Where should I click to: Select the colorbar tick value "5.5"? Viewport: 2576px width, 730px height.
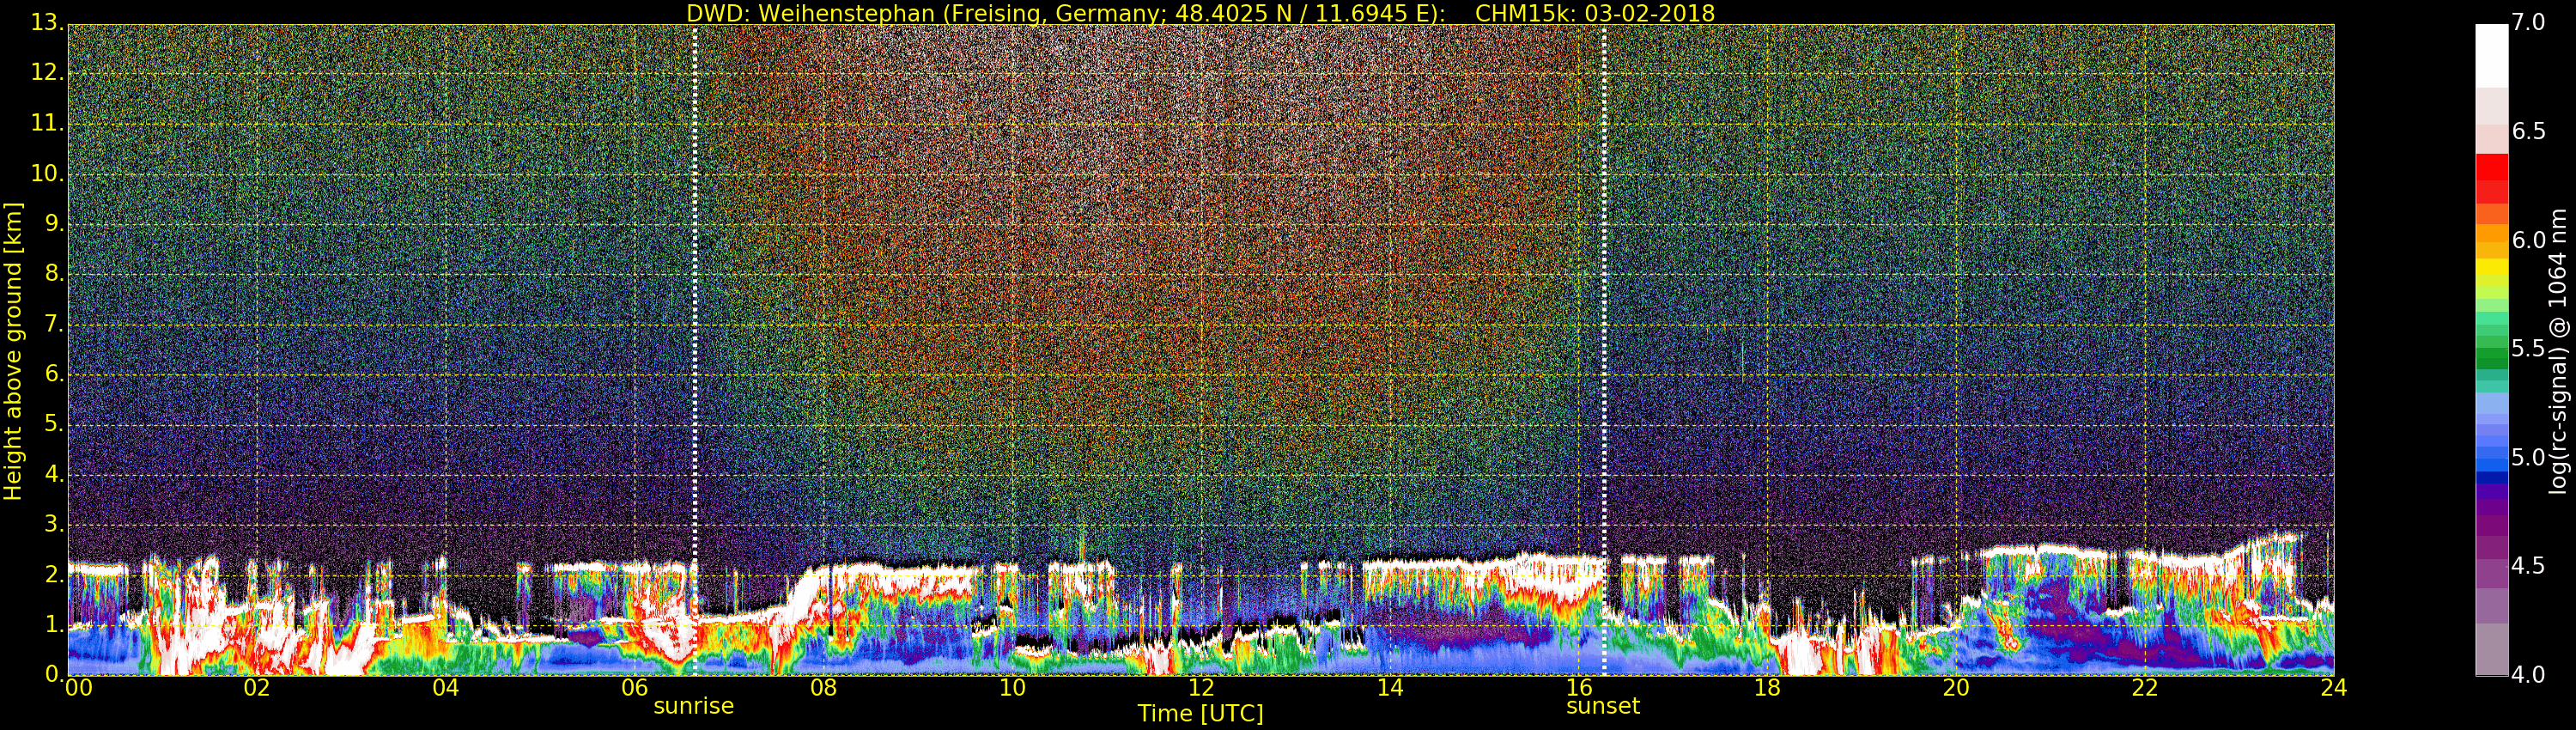(x=2530, y=349)
